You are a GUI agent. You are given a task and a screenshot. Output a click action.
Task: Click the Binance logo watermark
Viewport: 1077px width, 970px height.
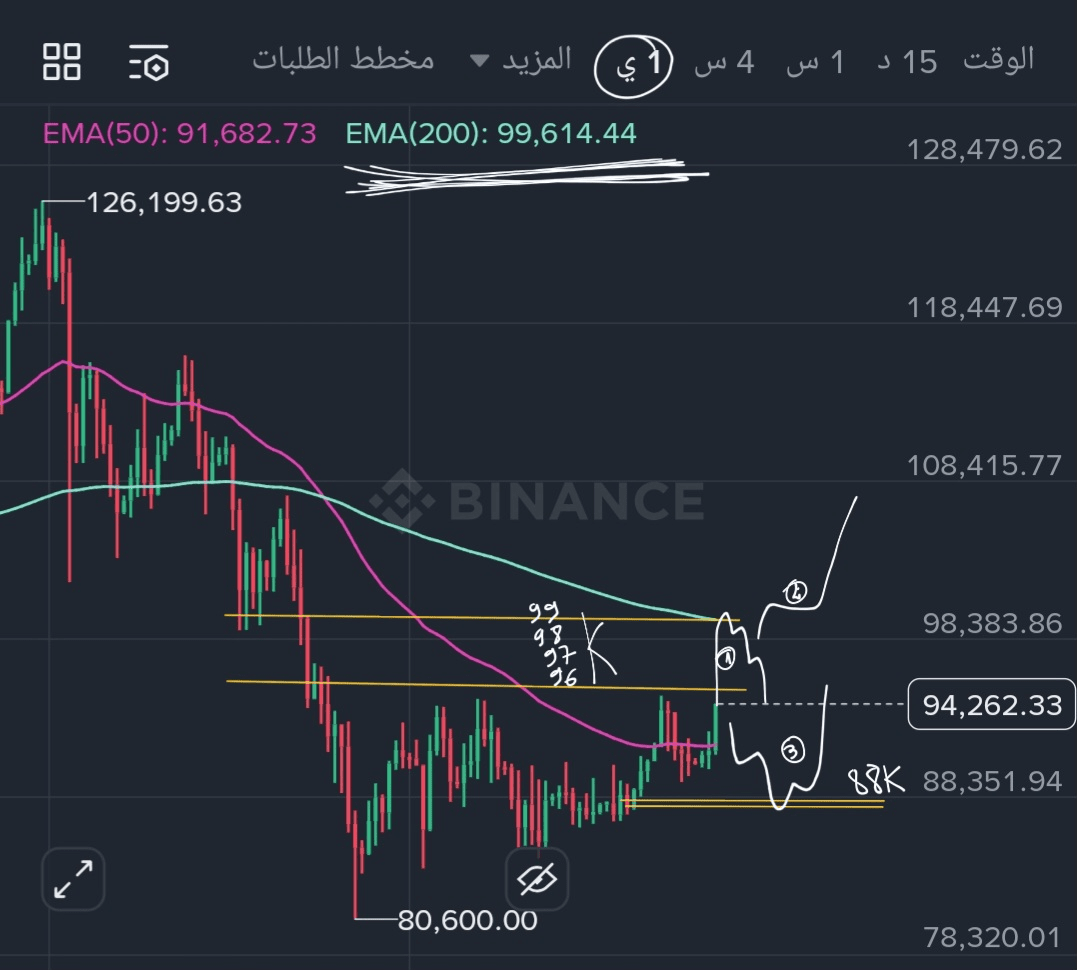(x=537, y=499)
